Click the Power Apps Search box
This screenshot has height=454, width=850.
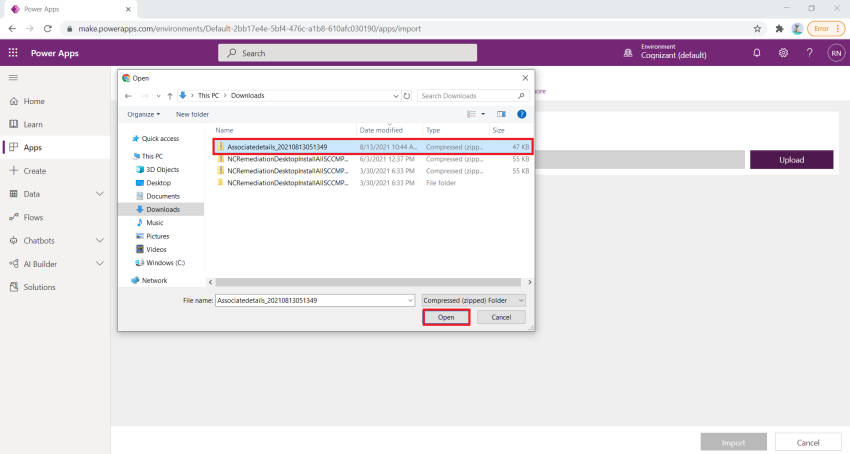347,53
